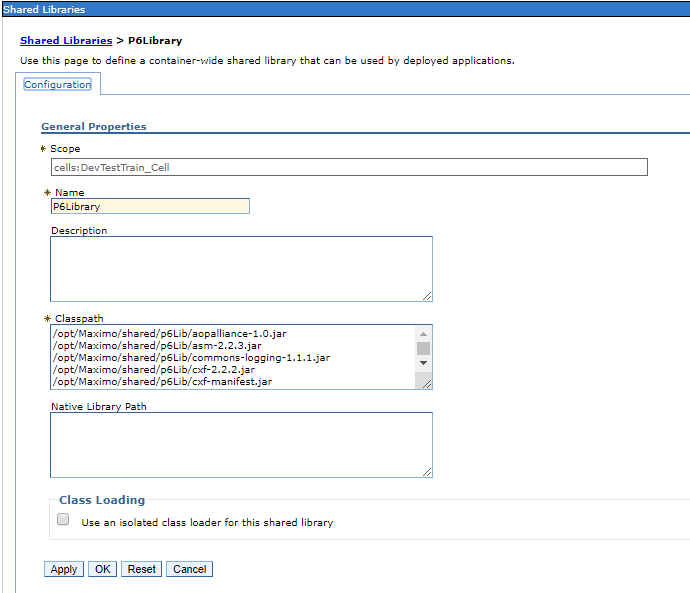The height and width of the screenshot is (593, 690).
Task: Select the cxf-manifest.jar classpath line
Action: (x=162, y=381)
